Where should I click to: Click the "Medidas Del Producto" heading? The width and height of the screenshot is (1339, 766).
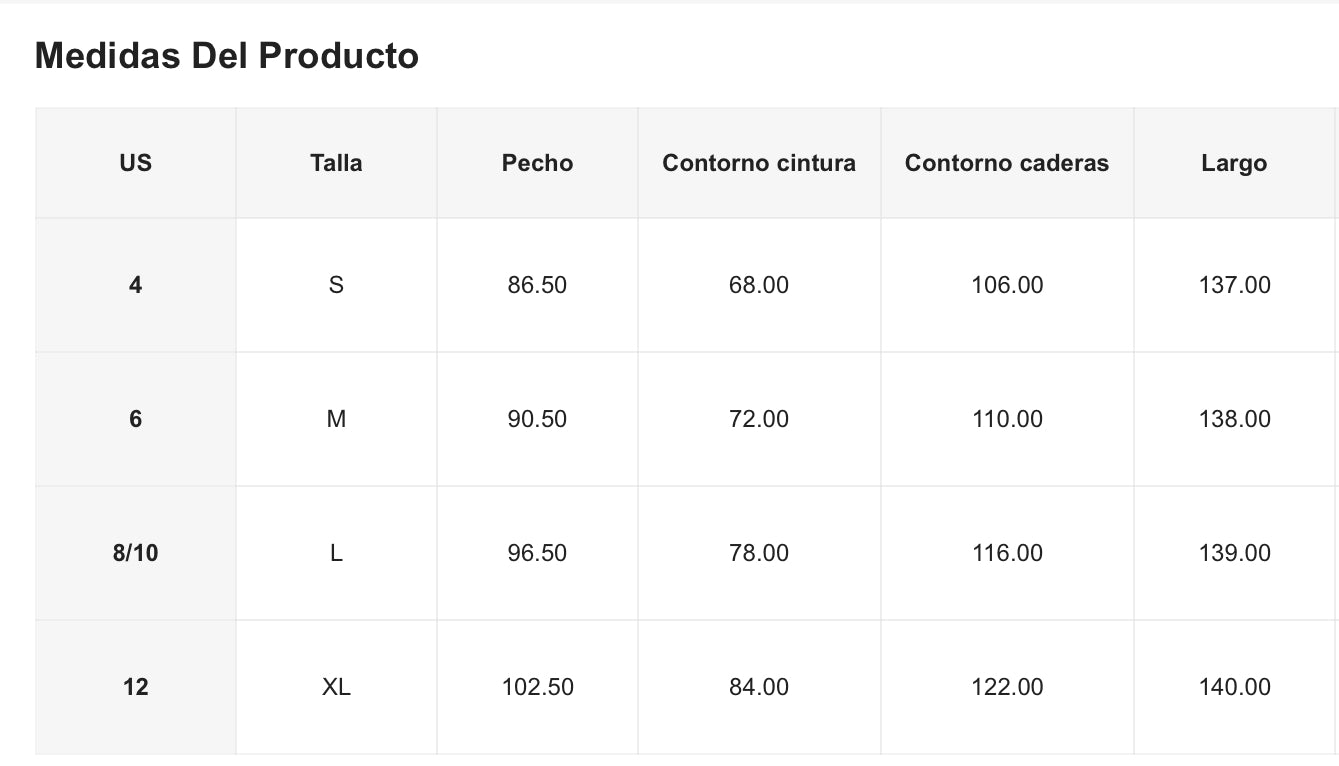pyautogui.click(x=226, y=56)
